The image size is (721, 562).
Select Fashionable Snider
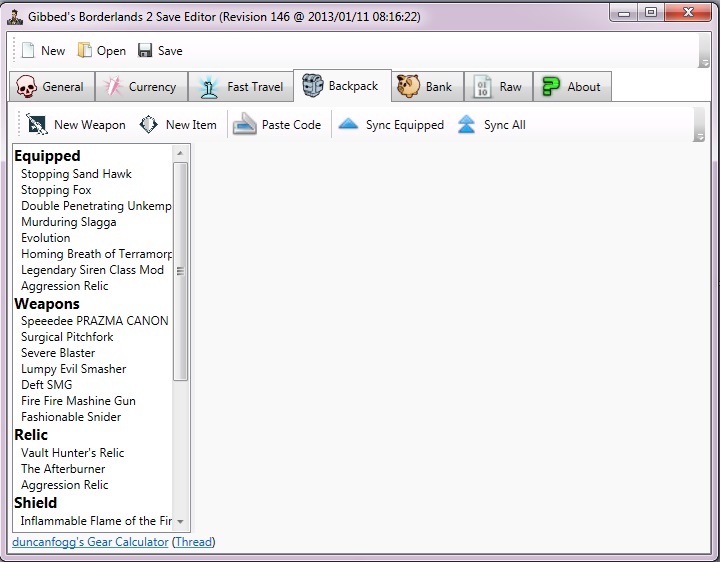[x=71, y=417]
